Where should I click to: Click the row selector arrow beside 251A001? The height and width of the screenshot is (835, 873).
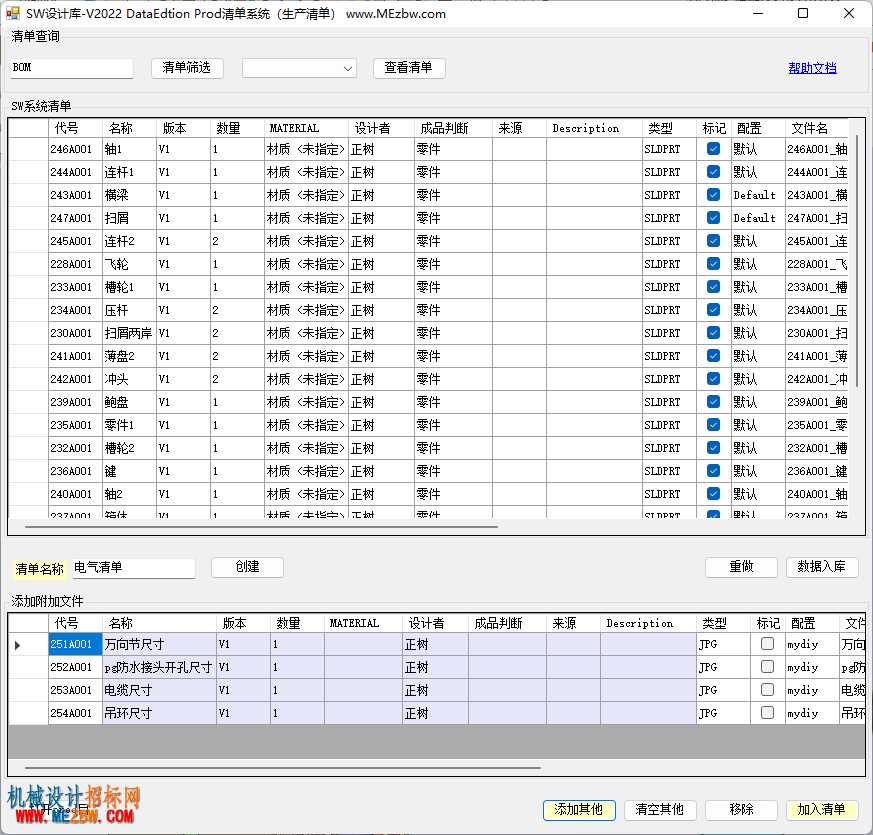[x=17, y=645]
